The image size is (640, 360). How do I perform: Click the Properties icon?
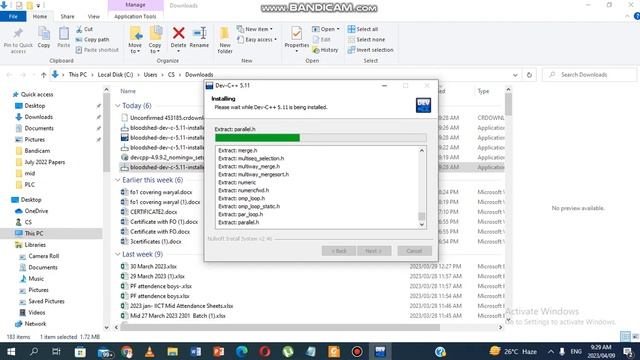pos(296,33)
